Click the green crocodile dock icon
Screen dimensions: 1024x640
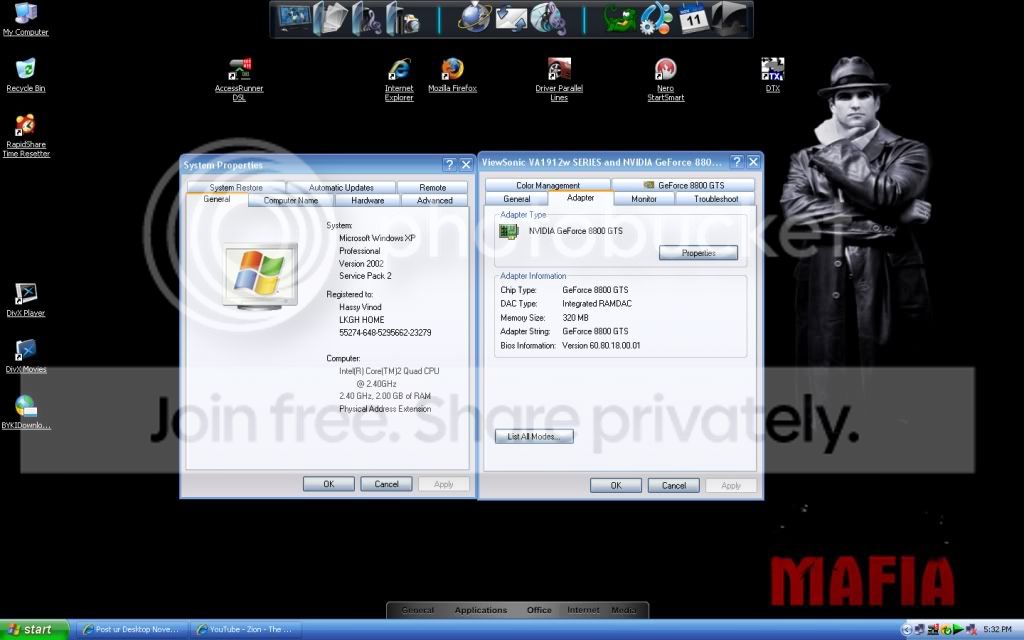(619, 18)
